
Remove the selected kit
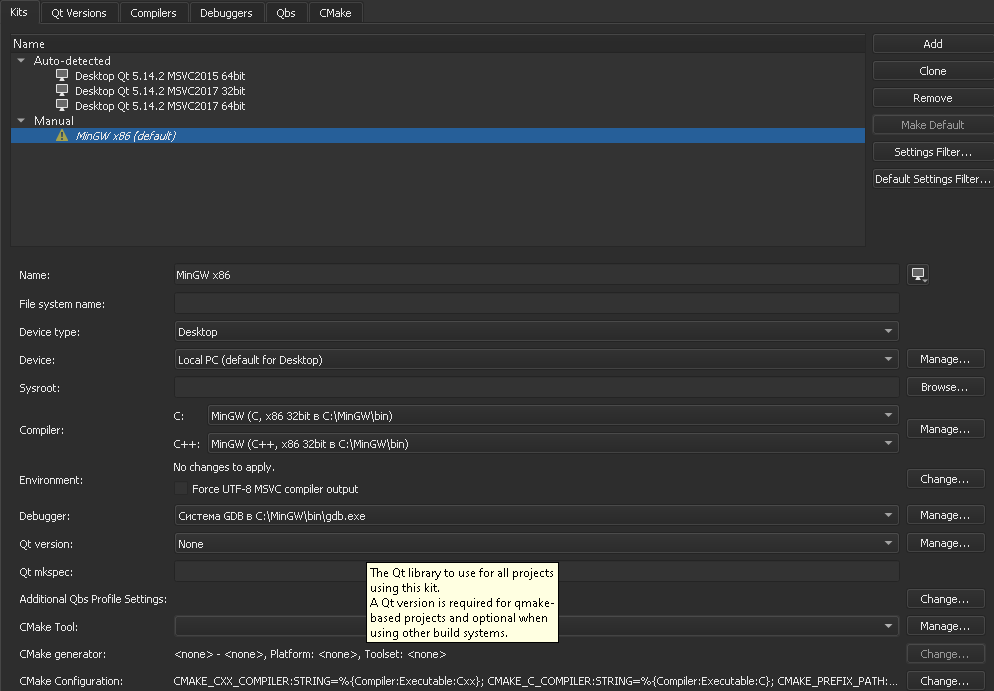tap(933, 98)
